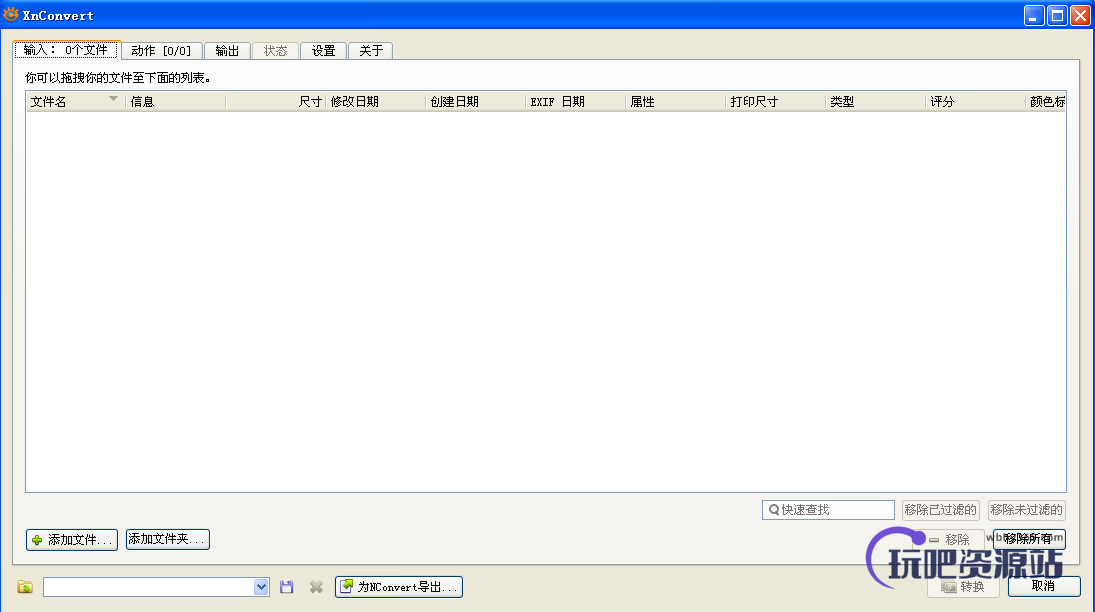The height and width of the screenshot is (612, 1095).
Task: Select the 状态 tab
Action: click(x=275, y=51)
